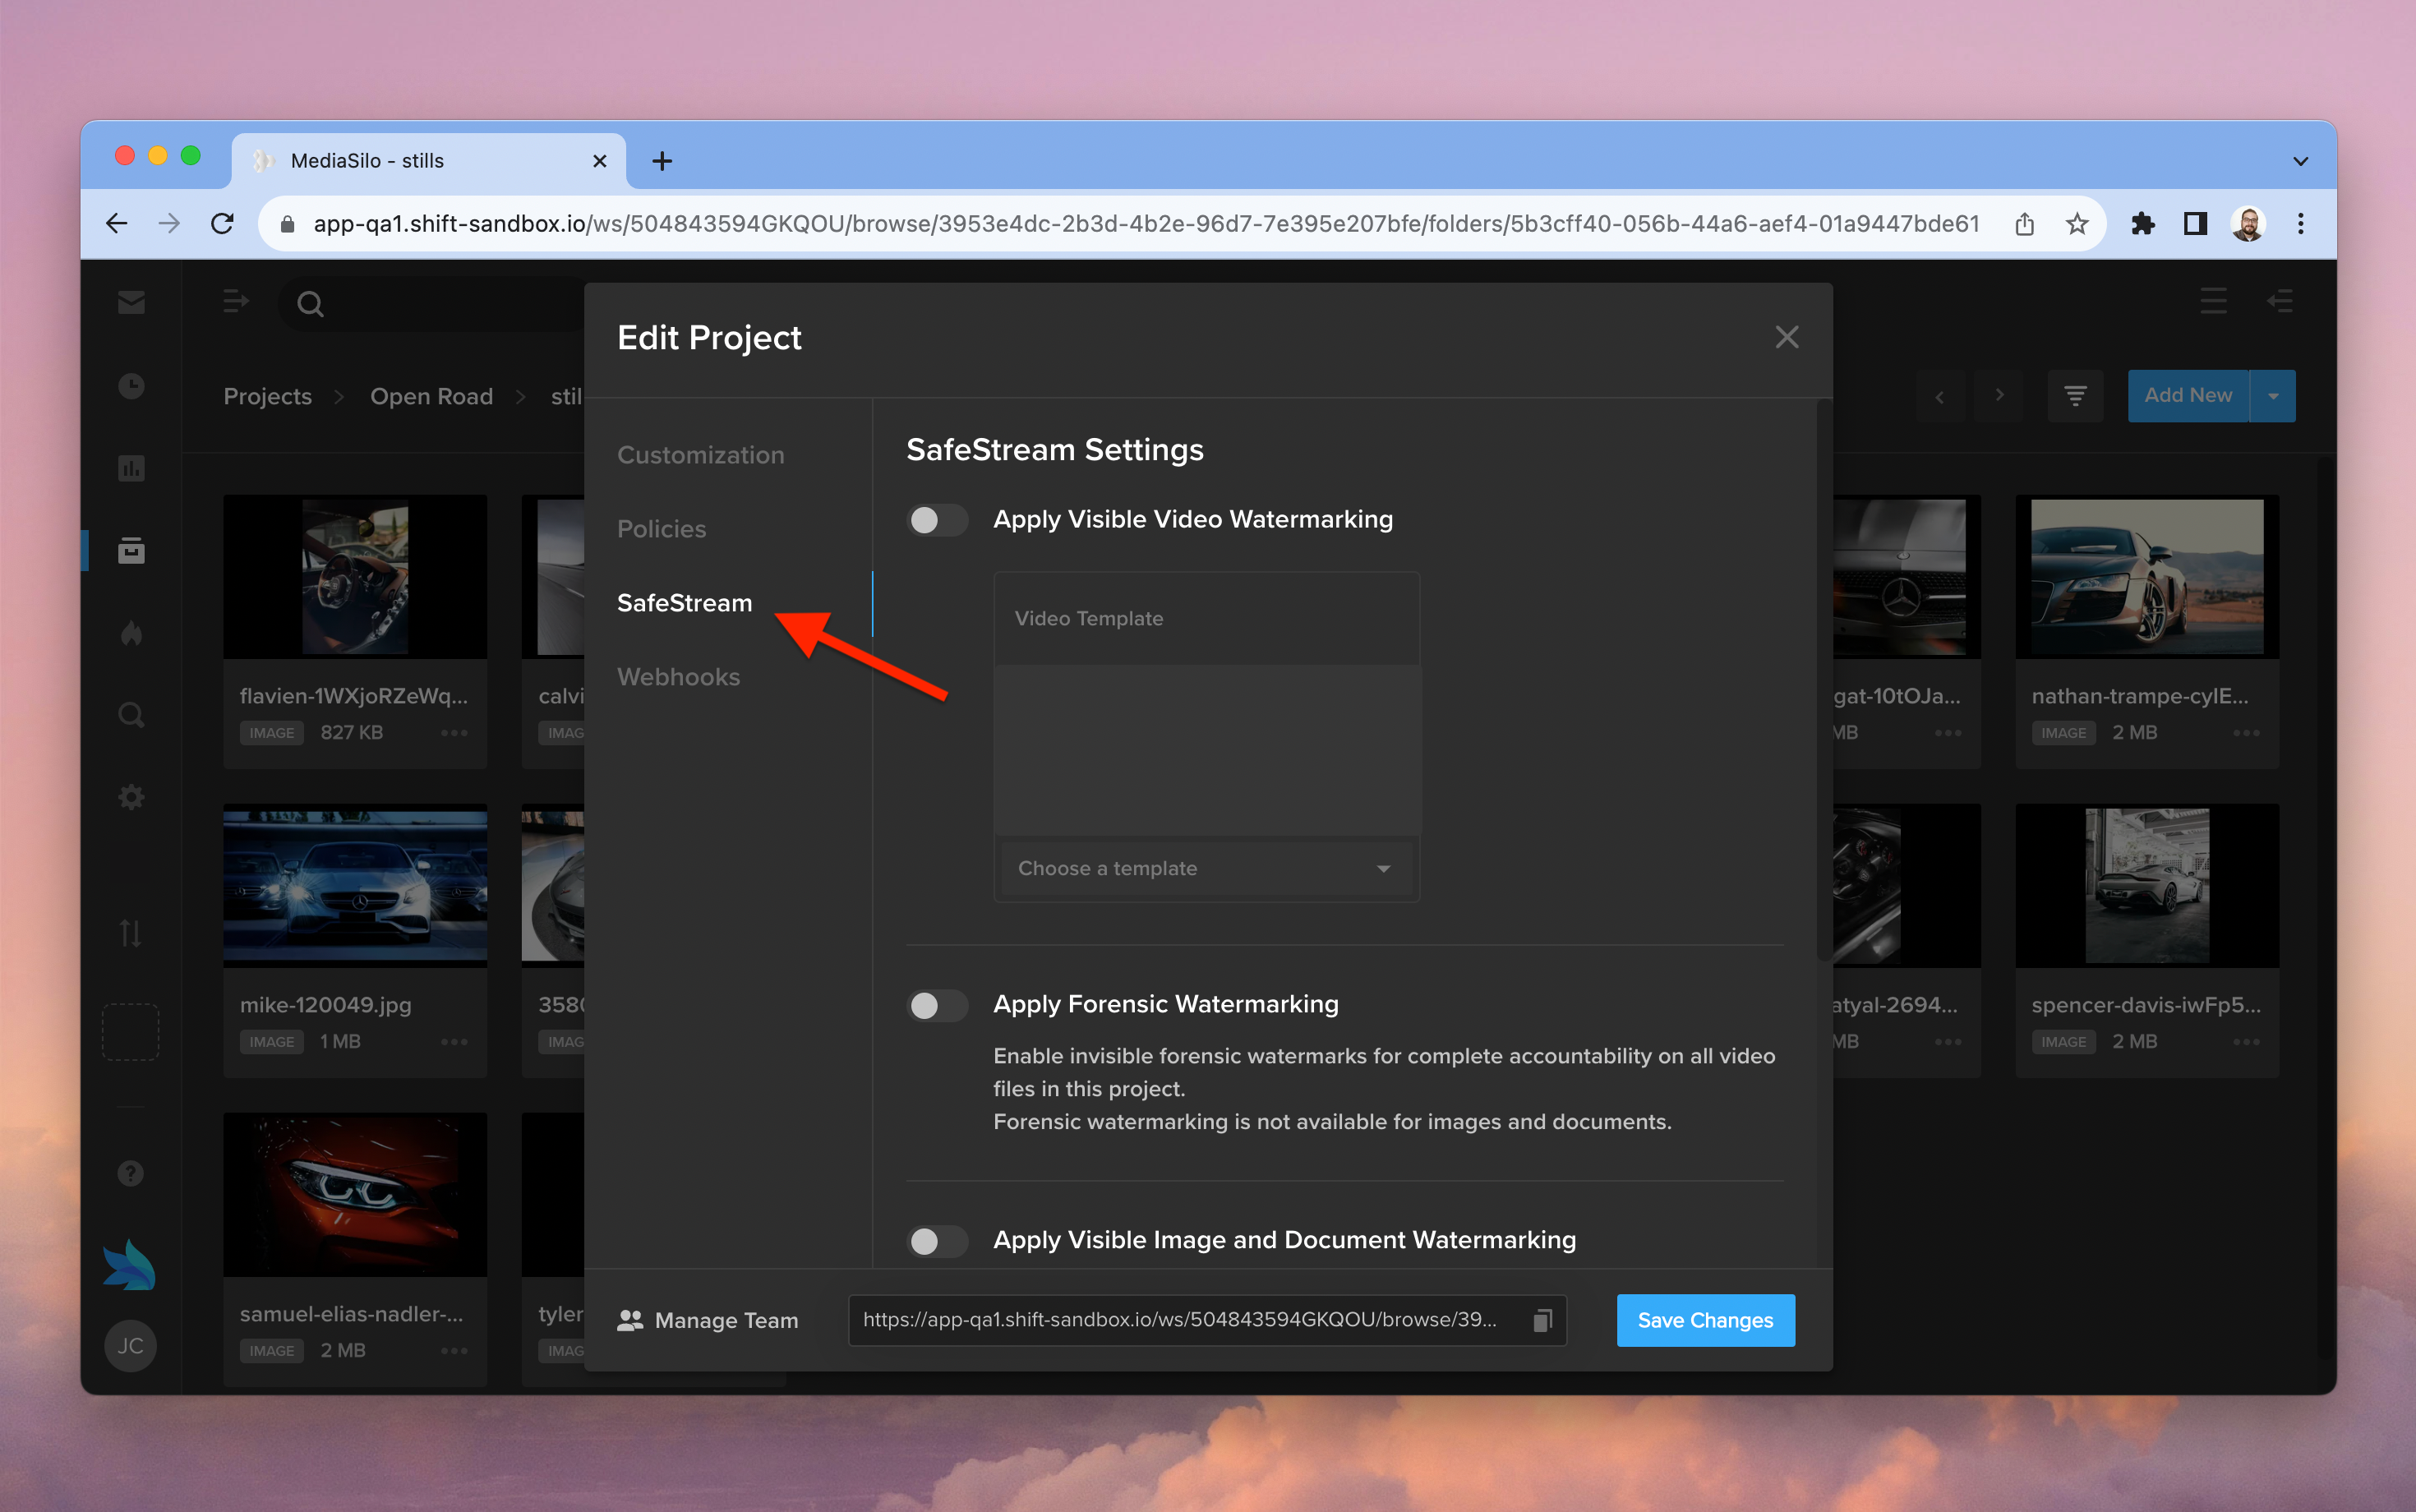This screenshot has height=1512, width=2416.
Task: Click the MediaSilo bird logo icon
Action: (x=130, y=1265)
